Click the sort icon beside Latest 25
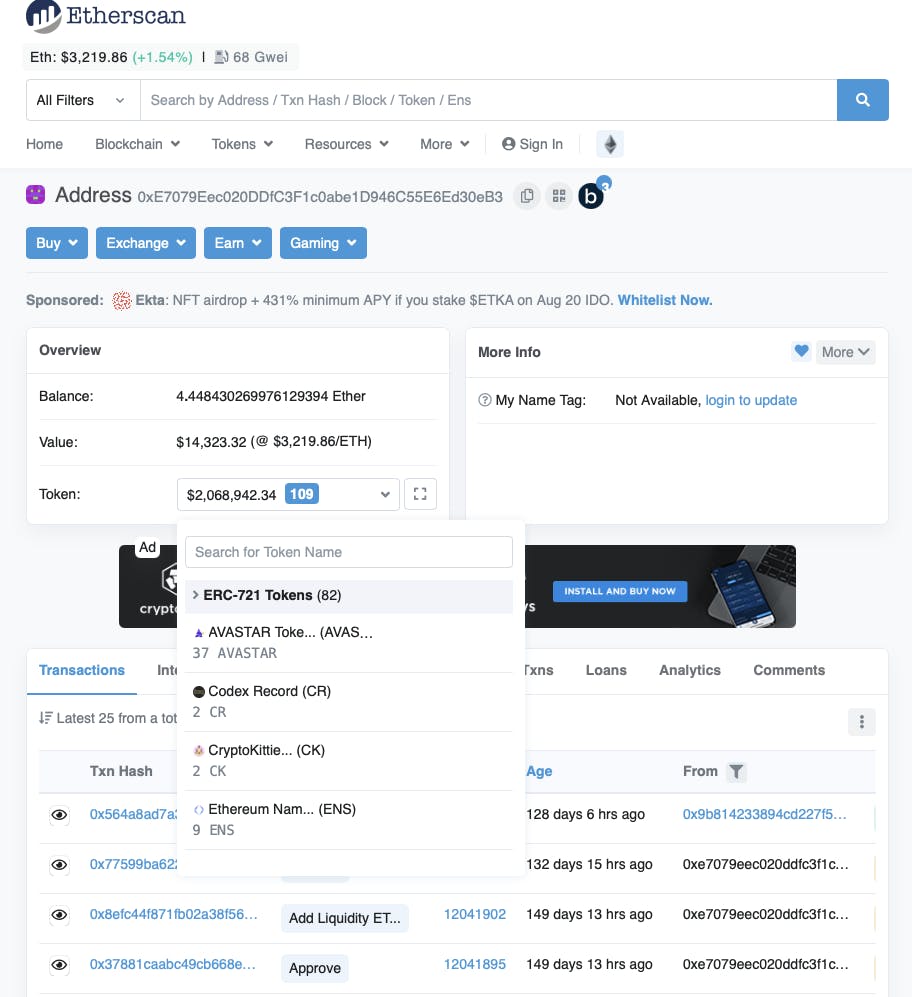This screenshot has width=912, height=997. 45,718
